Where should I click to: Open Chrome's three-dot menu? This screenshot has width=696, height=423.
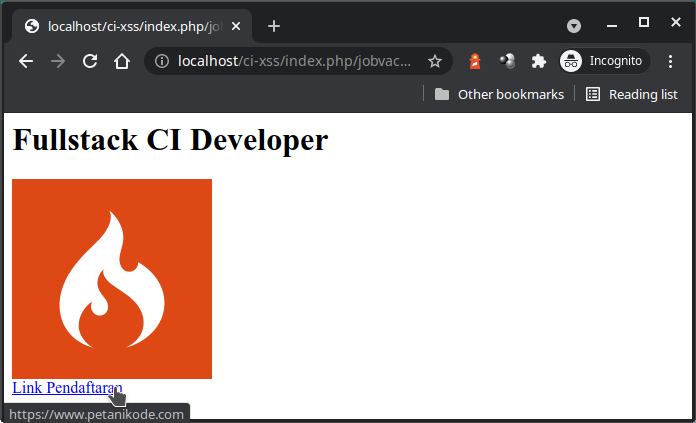coord(670,61)
